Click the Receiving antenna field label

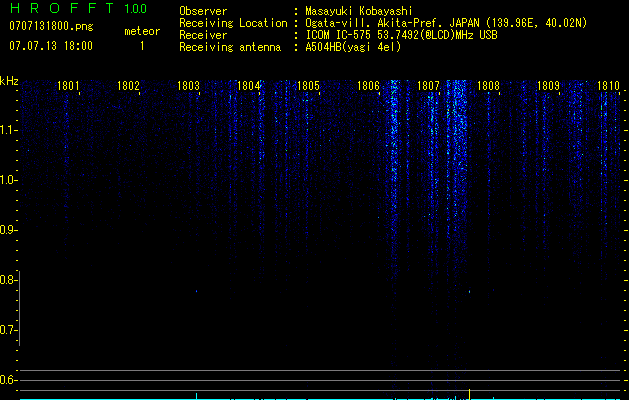(x=230, y=47)
